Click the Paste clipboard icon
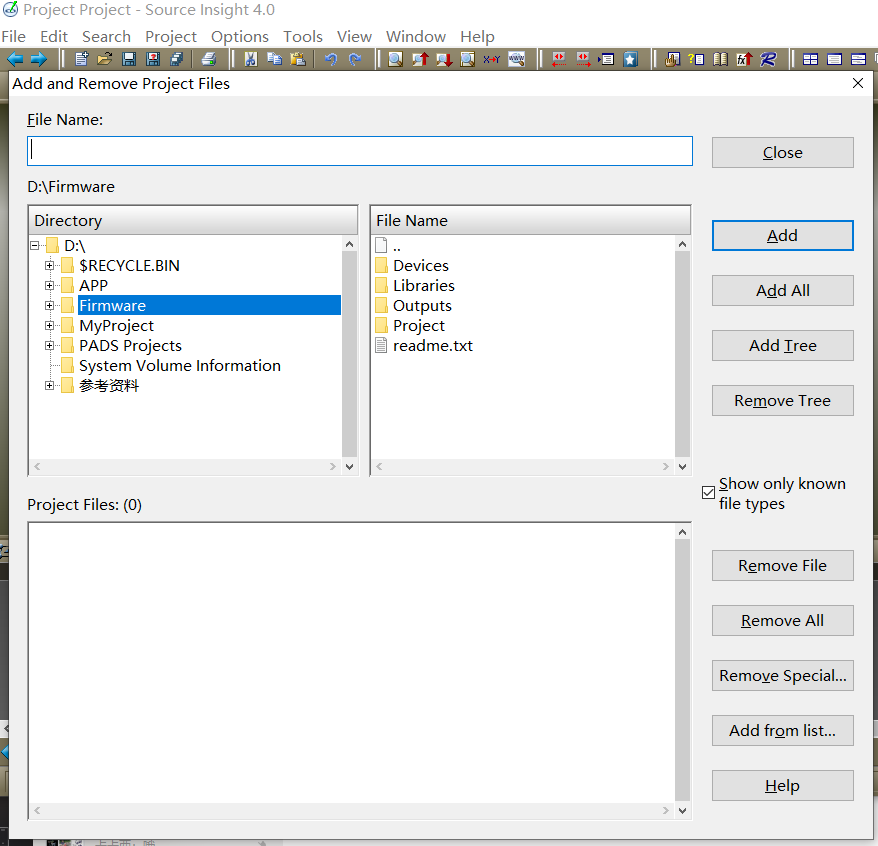The image size is (878, 846). coord(298,59)
